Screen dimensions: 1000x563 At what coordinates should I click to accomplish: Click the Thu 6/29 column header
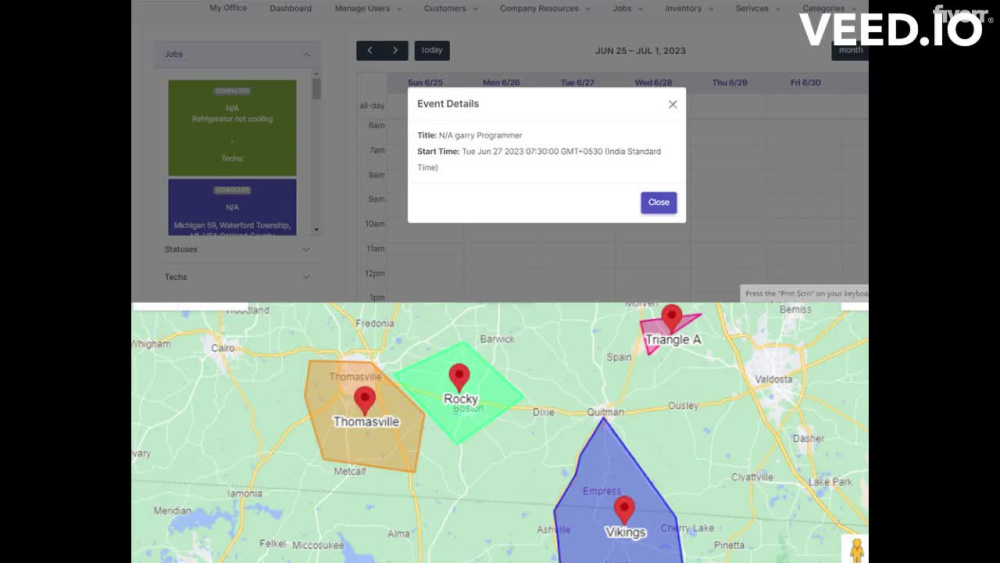click(x=730, y=83)
